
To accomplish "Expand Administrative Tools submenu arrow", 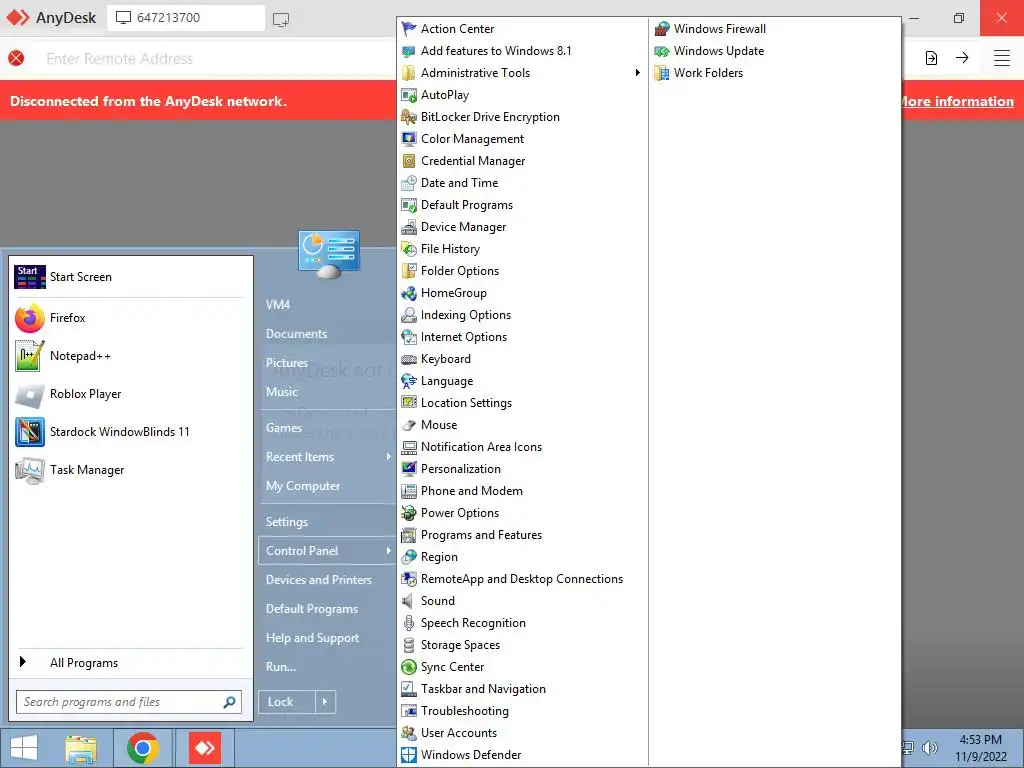I will (637, 72).
